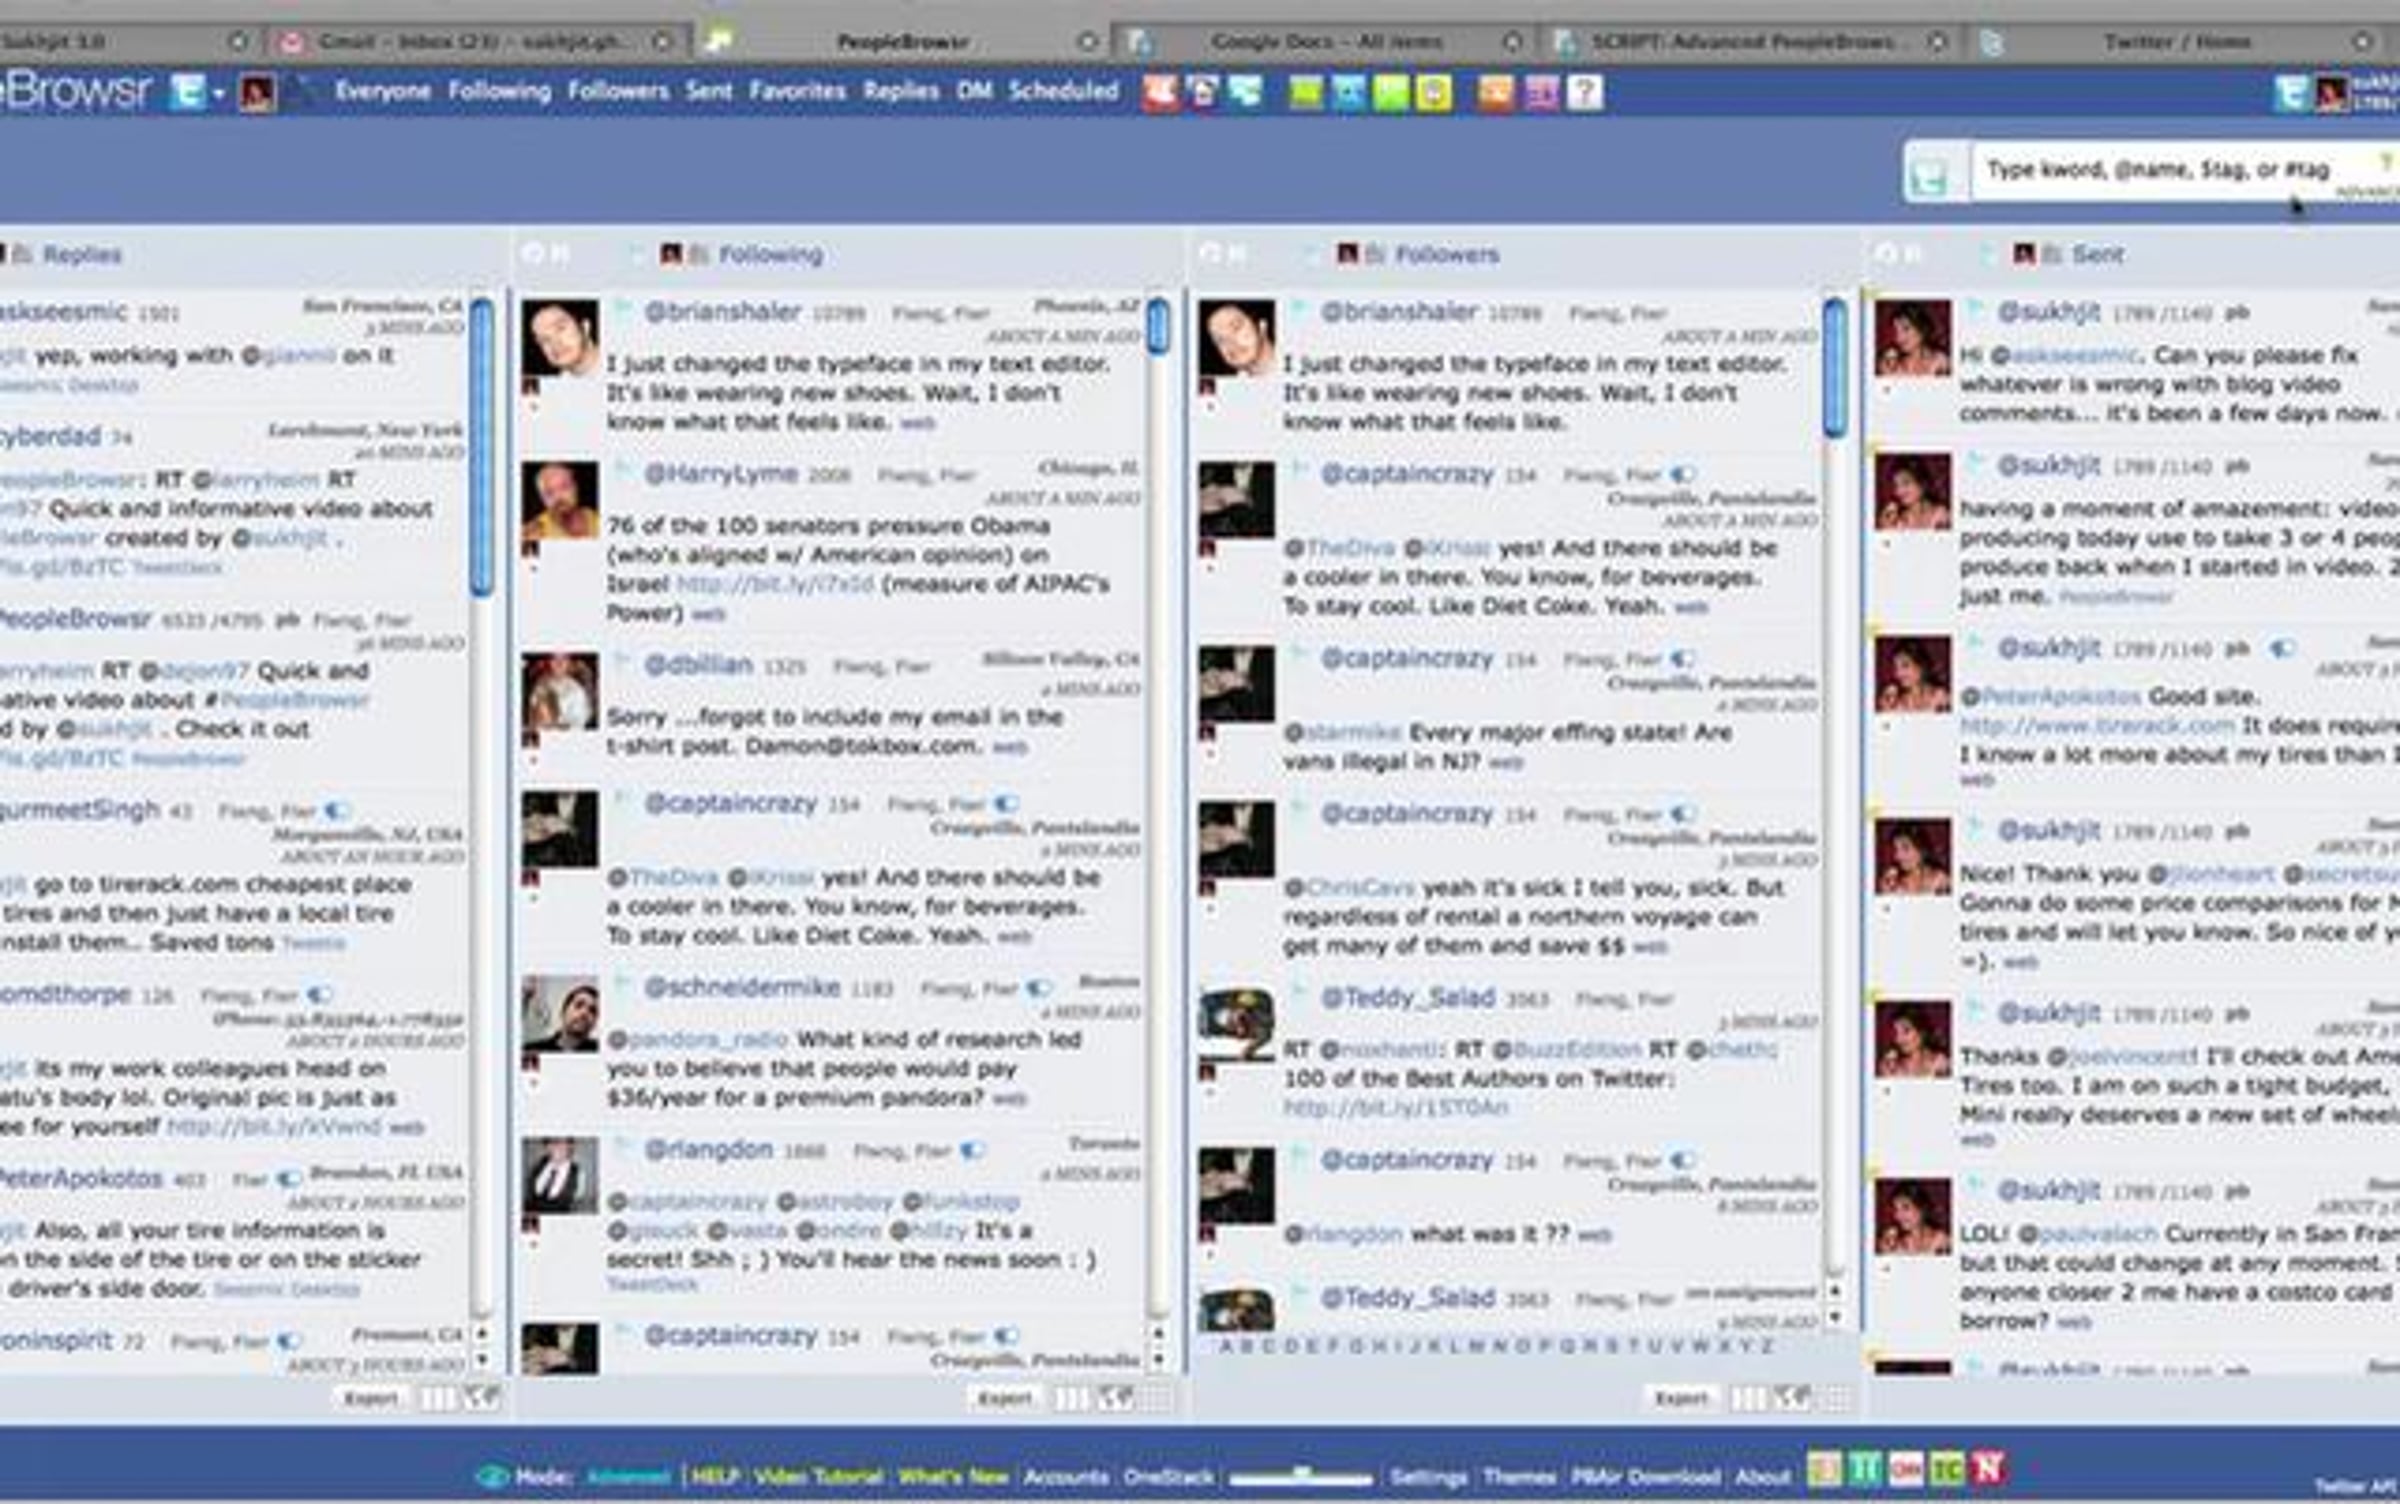The height and width of the screenshot is (1504, 2400).
Task: Open Settings in the bottom bar
Action: (1428, 1476)
